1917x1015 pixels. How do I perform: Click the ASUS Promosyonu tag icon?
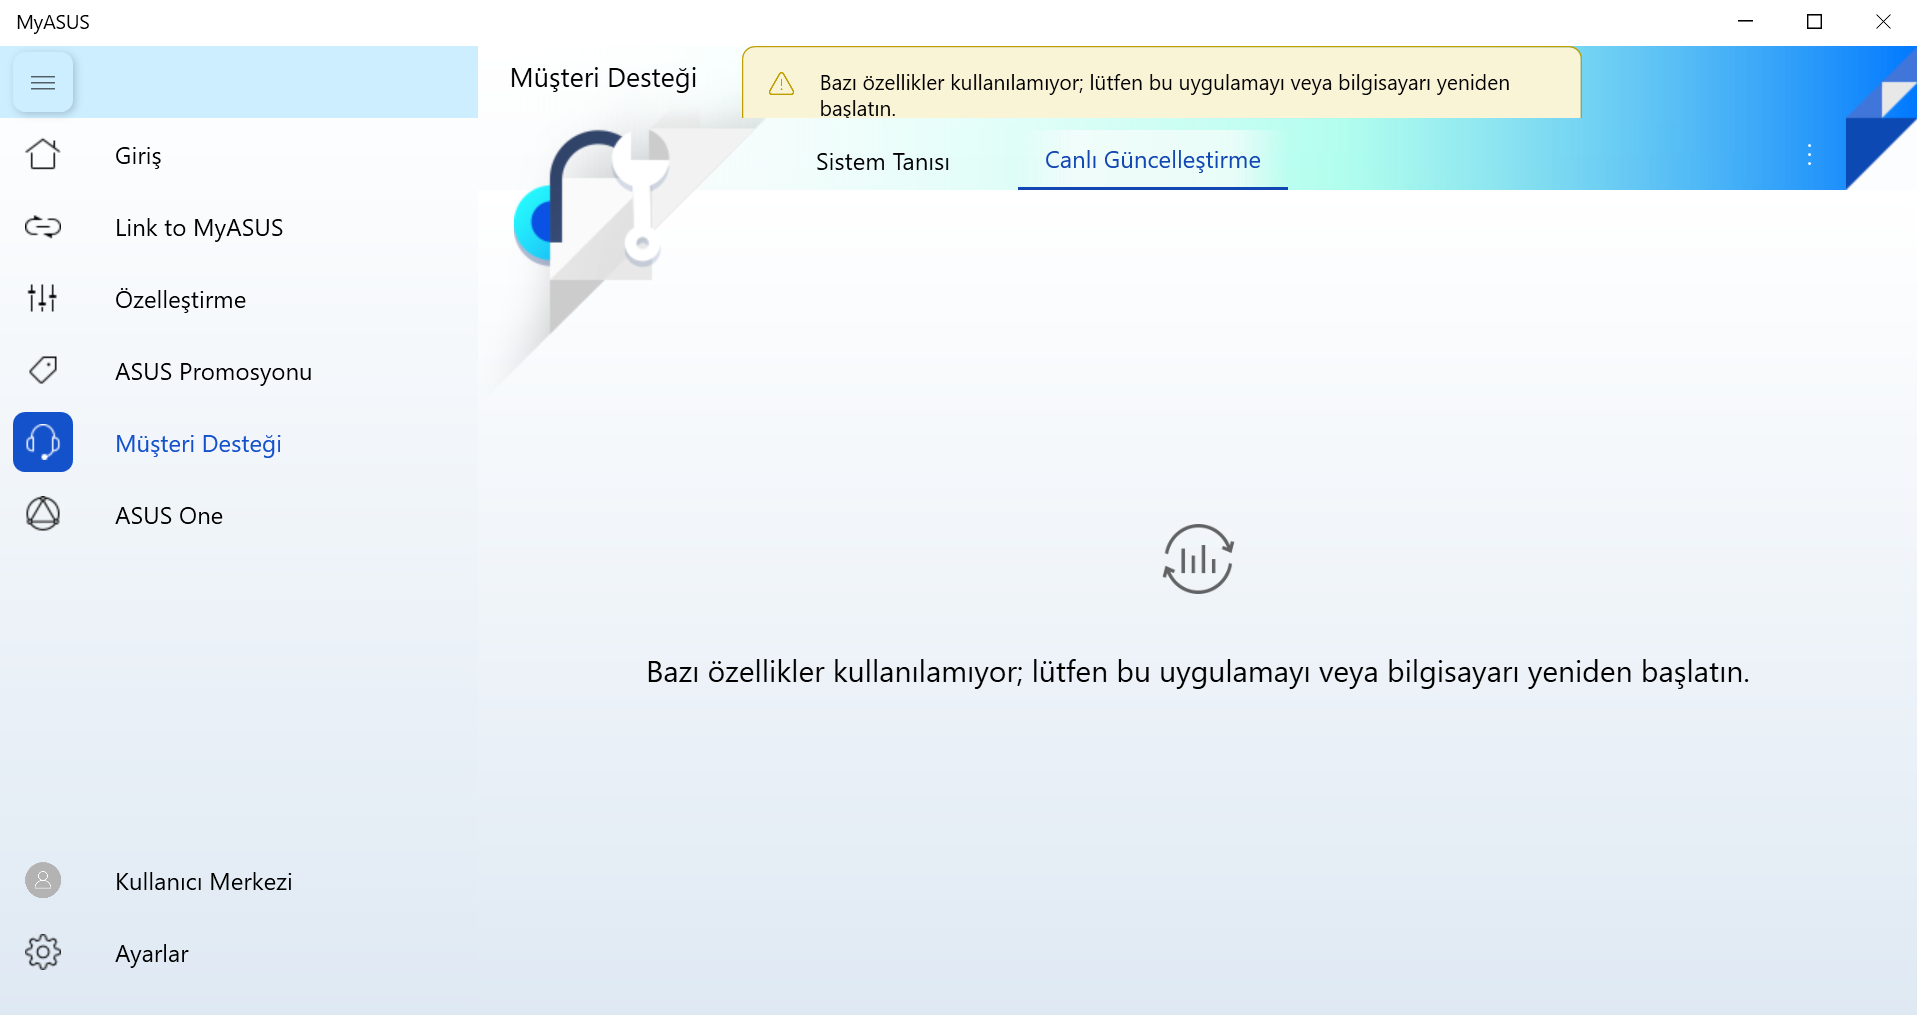(43, 370)
